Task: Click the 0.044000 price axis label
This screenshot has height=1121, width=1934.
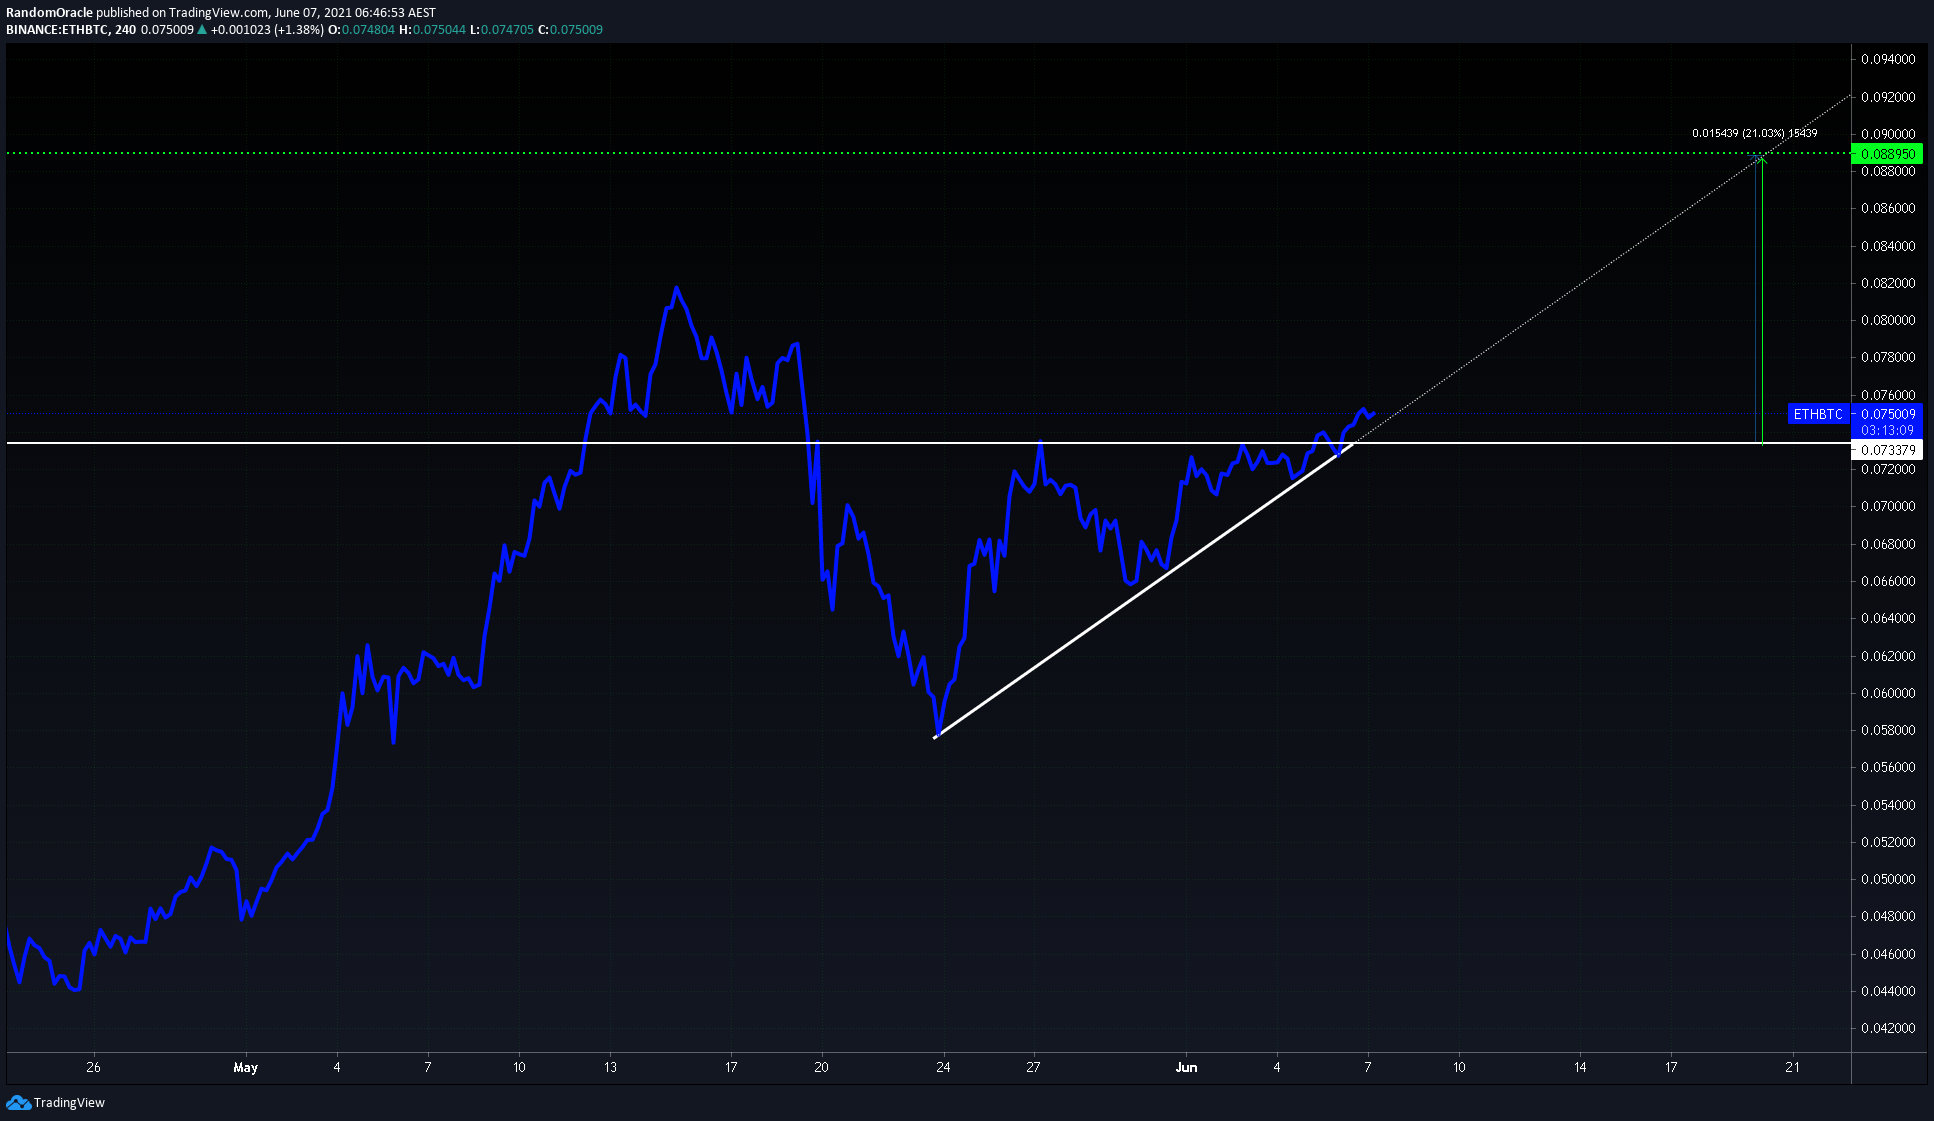Action: tap(1888, 991)
